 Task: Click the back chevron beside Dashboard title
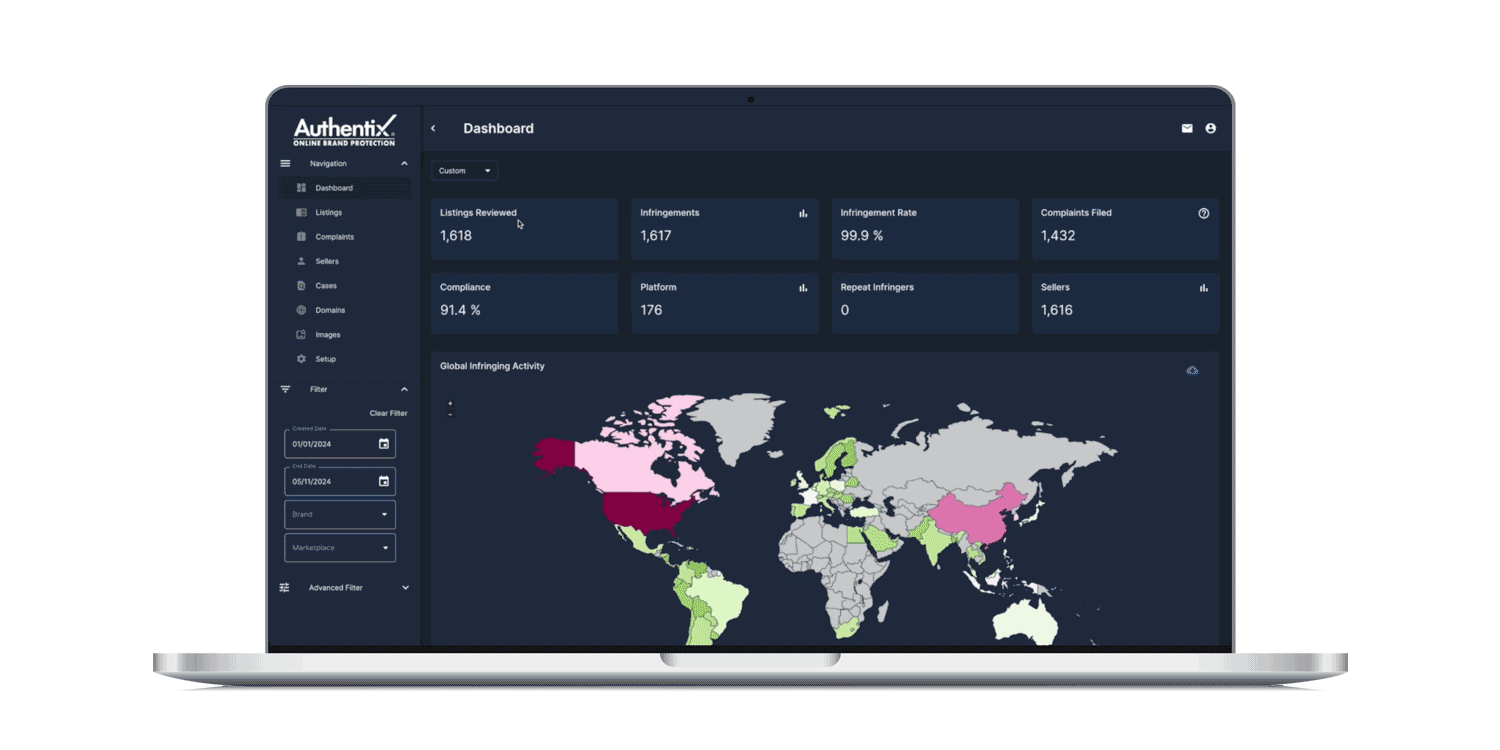tap(433, 128)
